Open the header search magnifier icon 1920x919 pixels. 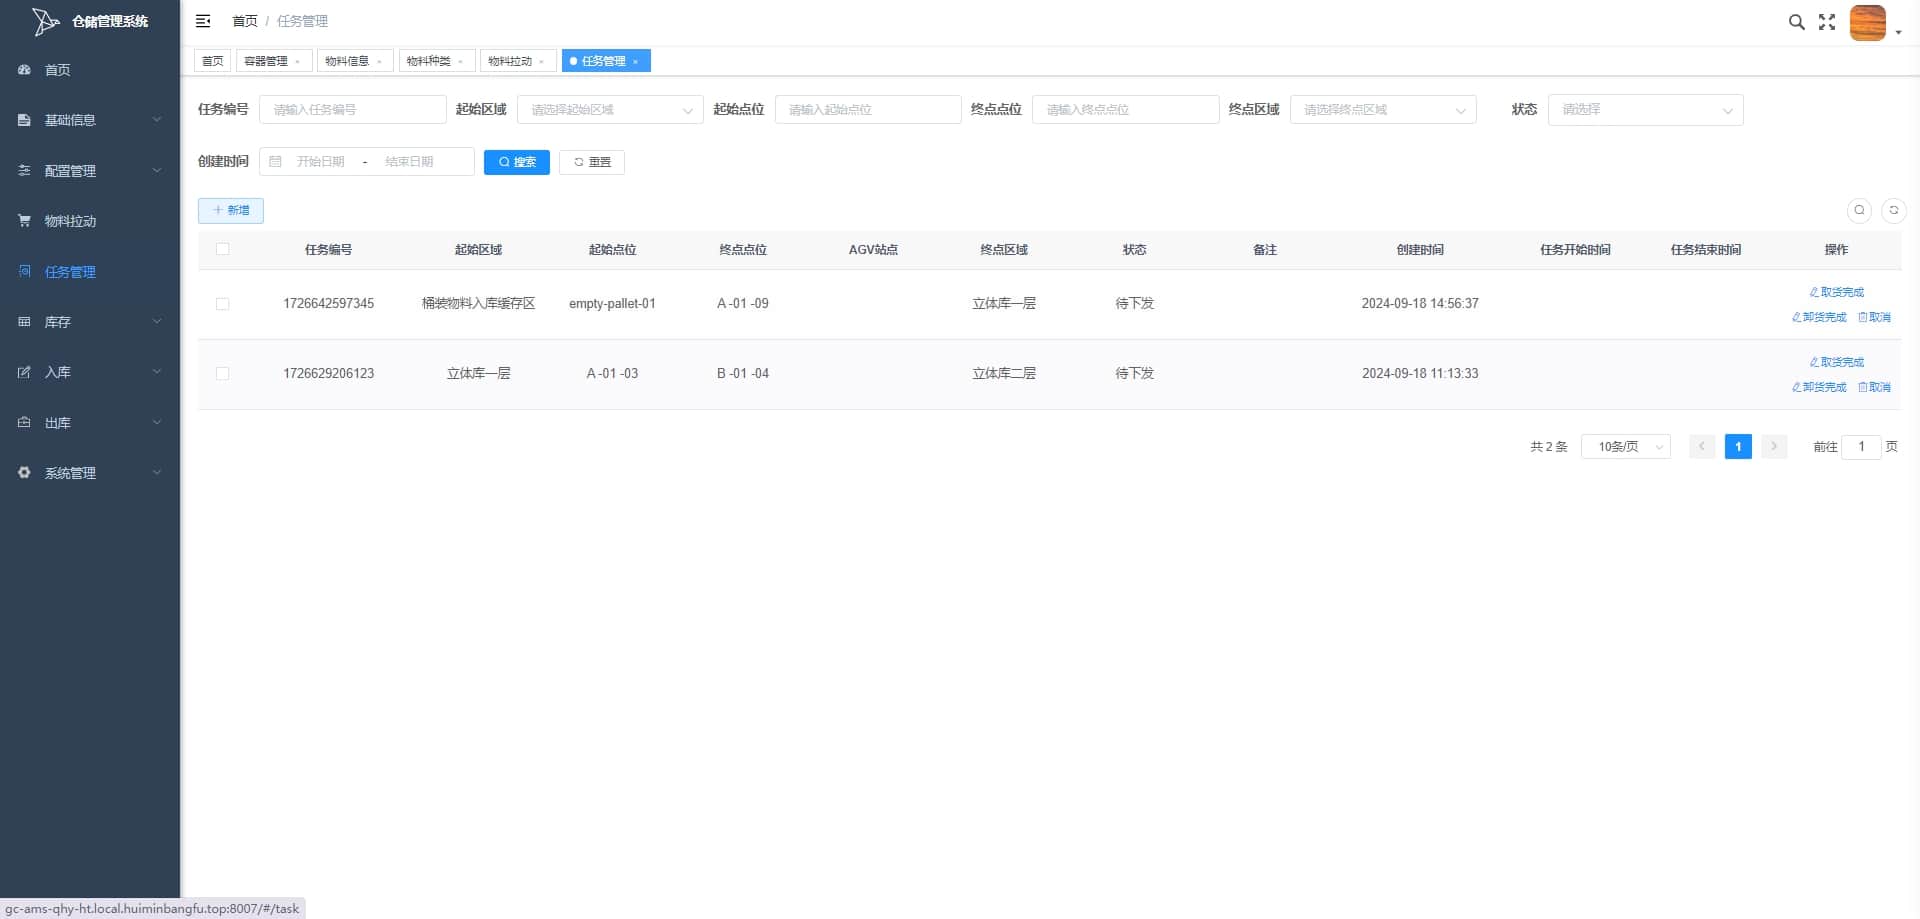click(x=1796, y=22)
